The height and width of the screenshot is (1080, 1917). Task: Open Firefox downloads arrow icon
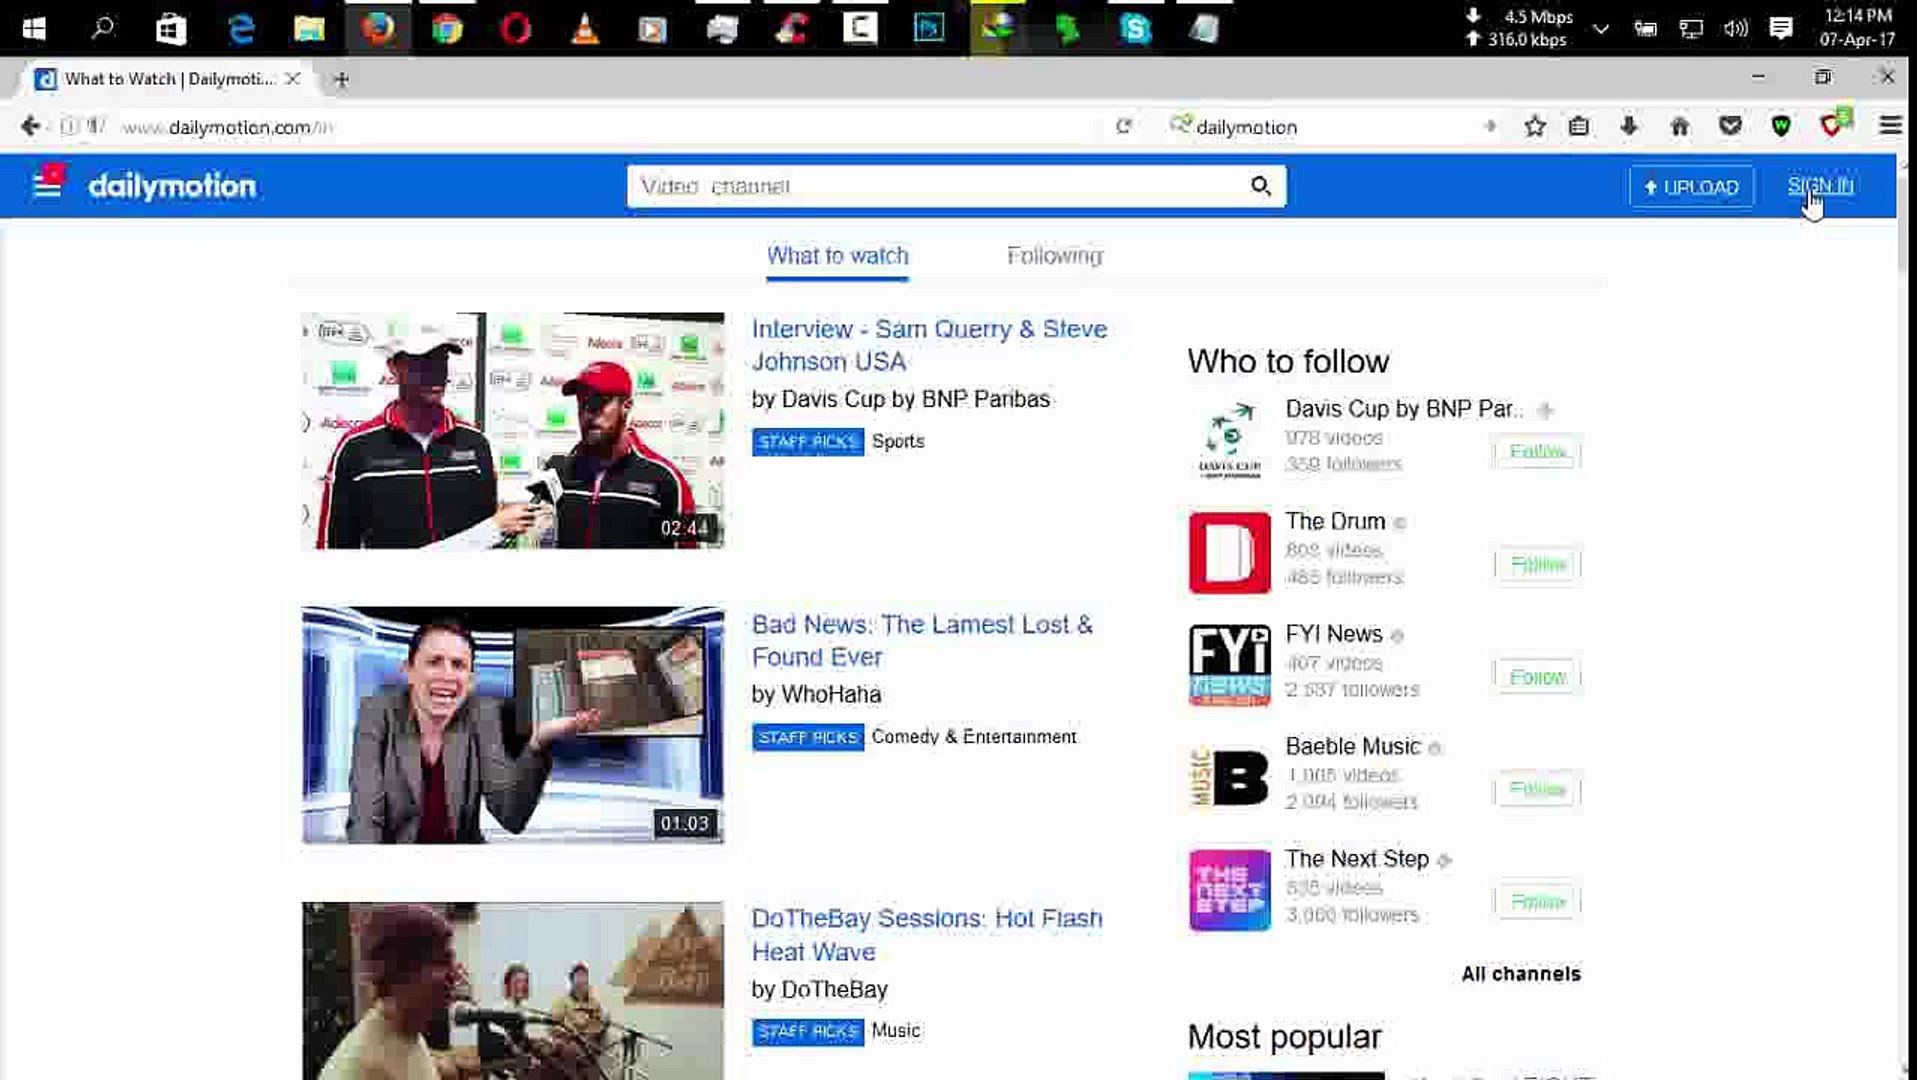(1629, 126)
